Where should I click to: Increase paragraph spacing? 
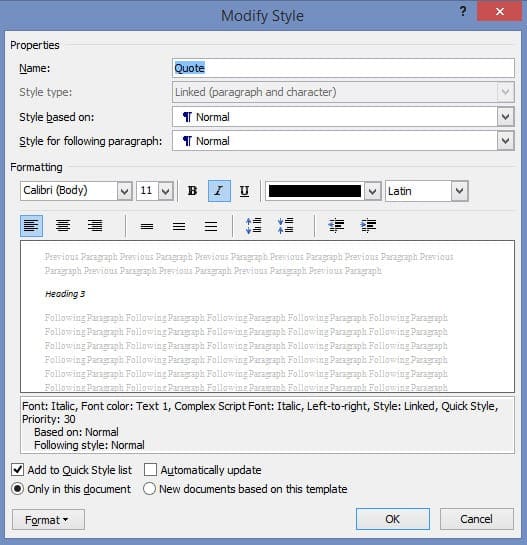coord(254,226)
